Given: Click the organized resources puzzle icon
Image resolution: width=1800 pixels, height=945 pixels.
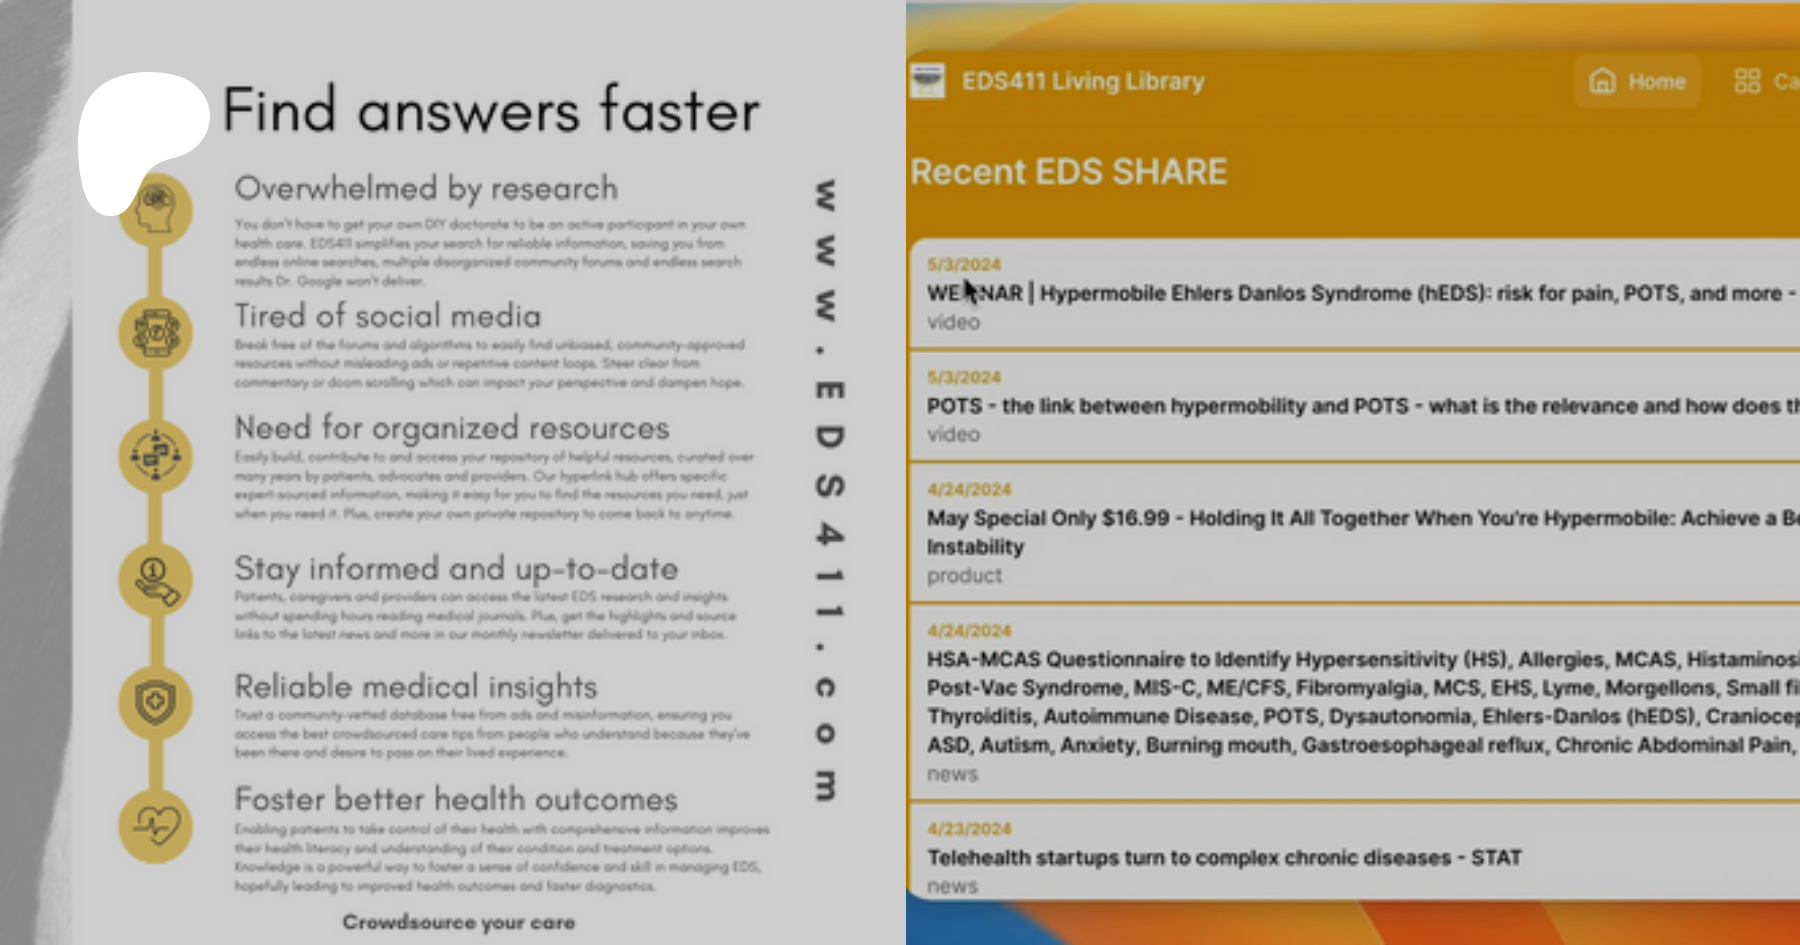Looking at the screenshot, I should (156, 457).
